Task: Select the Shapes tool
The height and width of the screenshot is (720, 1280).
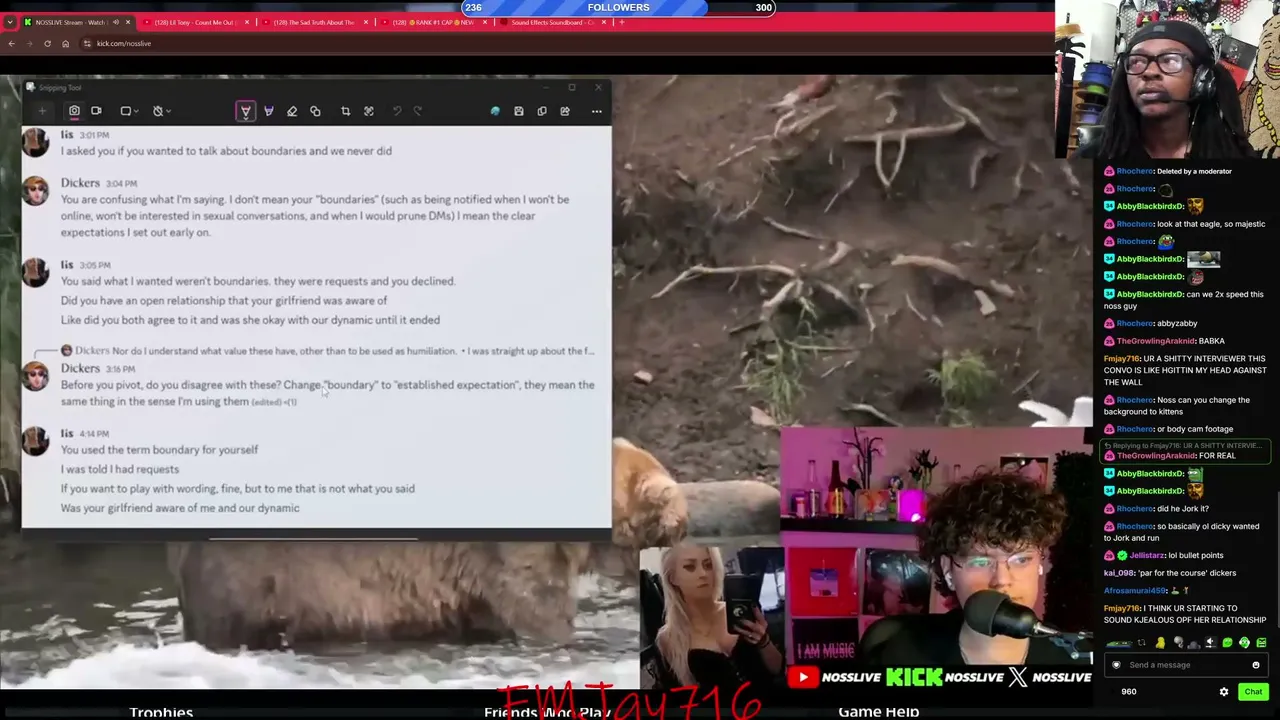Action: (315, 111)
